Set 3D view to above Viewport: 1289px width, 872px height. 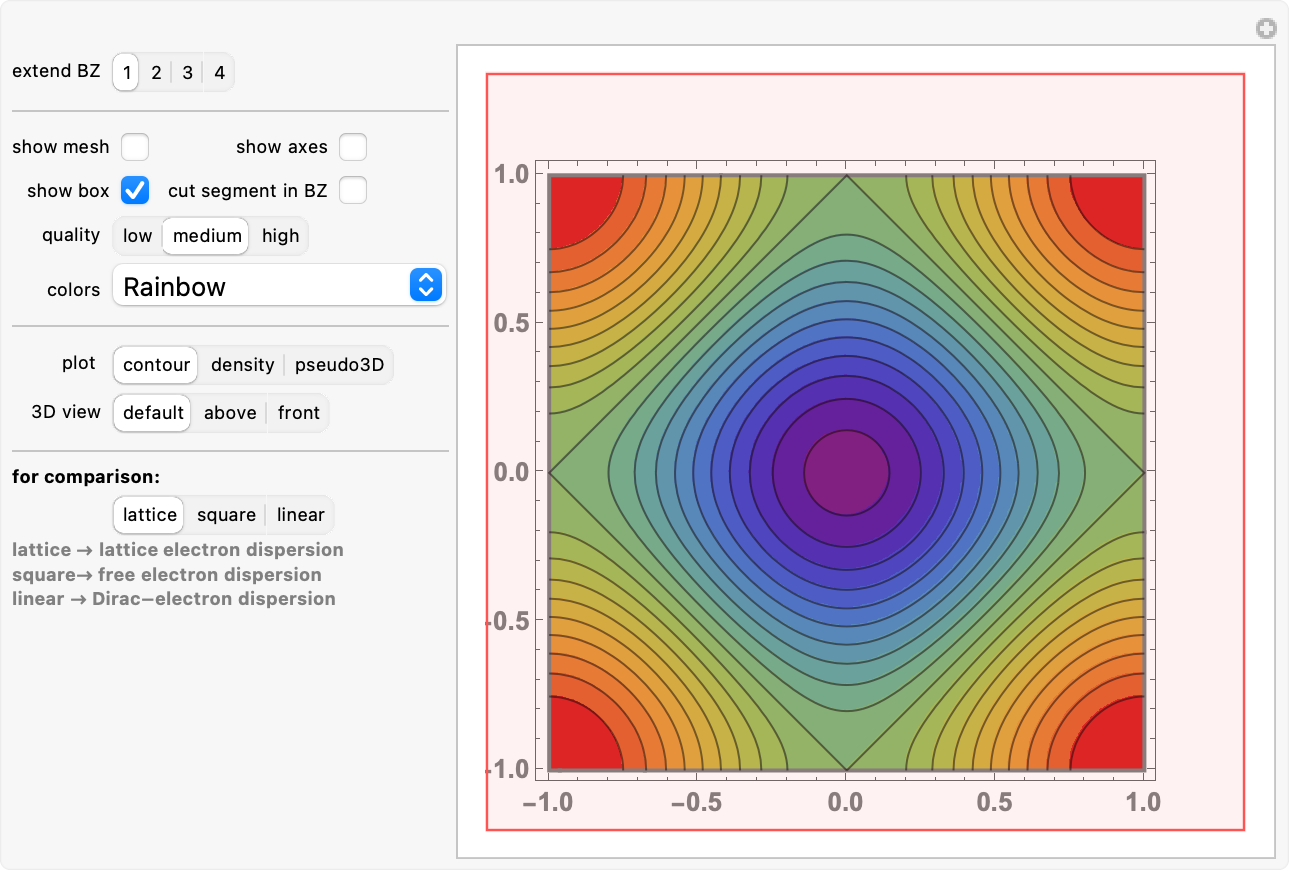tap(230, 413)
